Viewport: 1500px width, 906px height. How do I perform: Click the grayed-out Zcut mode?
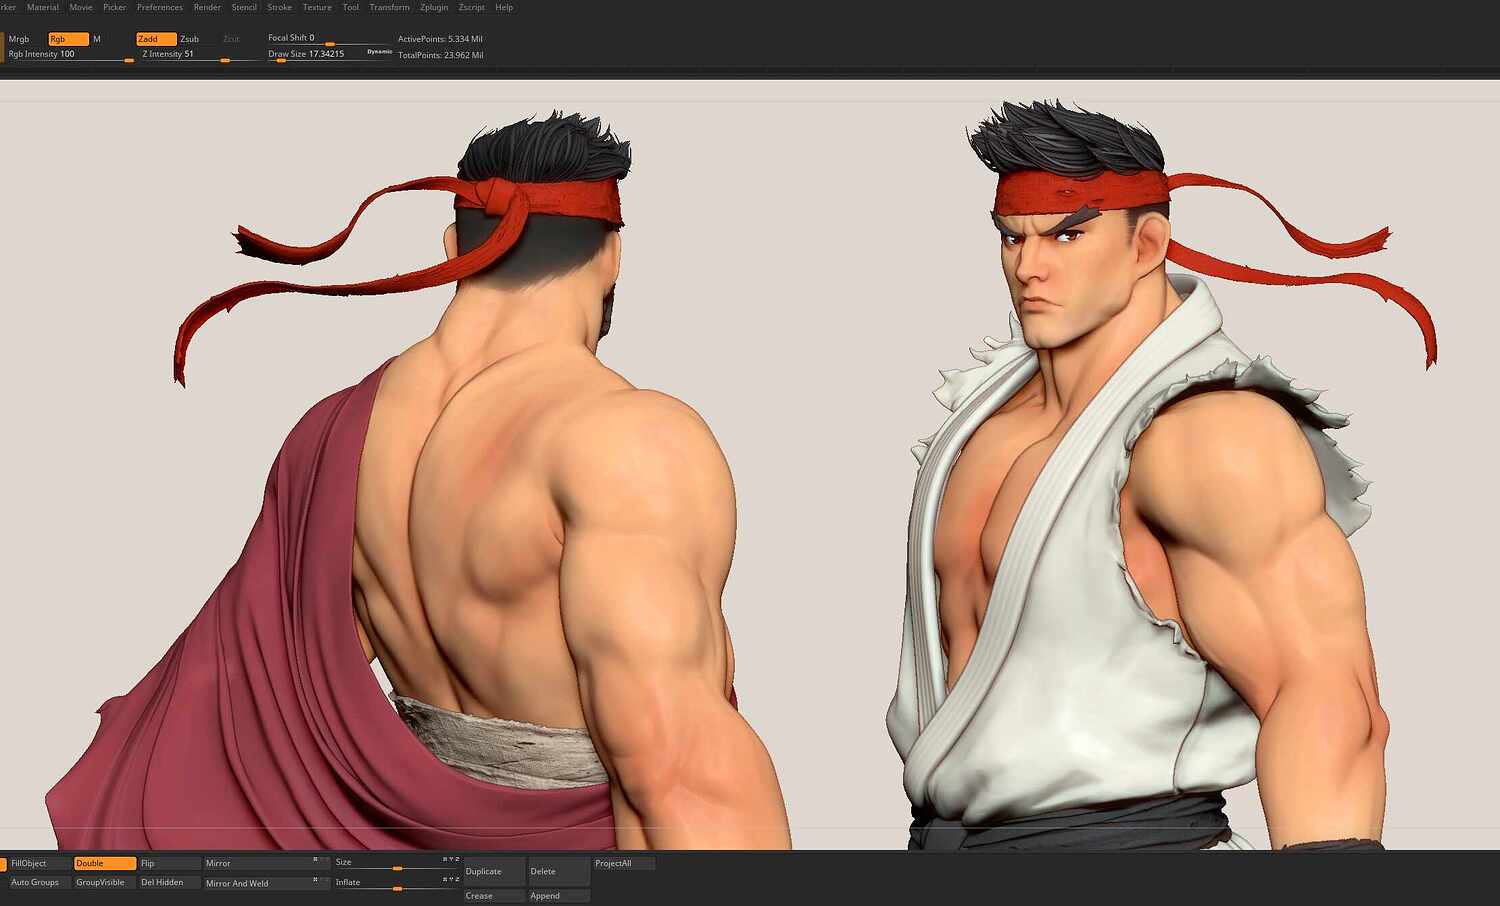point(230,39)
